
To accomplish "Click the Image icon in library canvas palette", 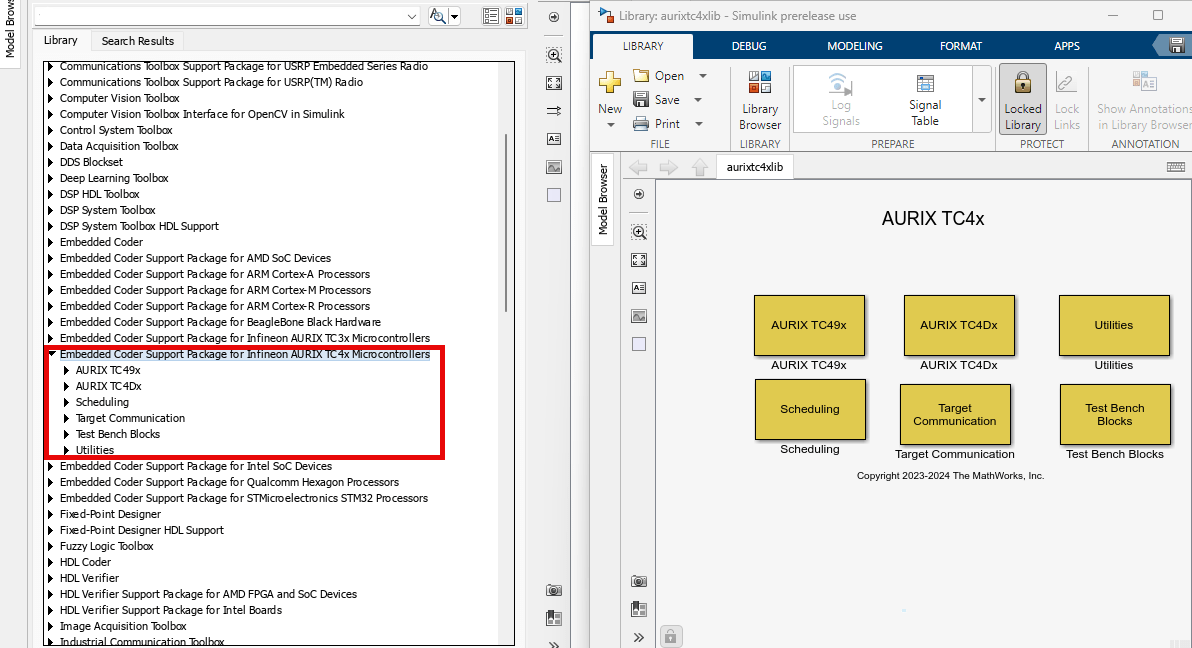I will click(x=639, y=316).
